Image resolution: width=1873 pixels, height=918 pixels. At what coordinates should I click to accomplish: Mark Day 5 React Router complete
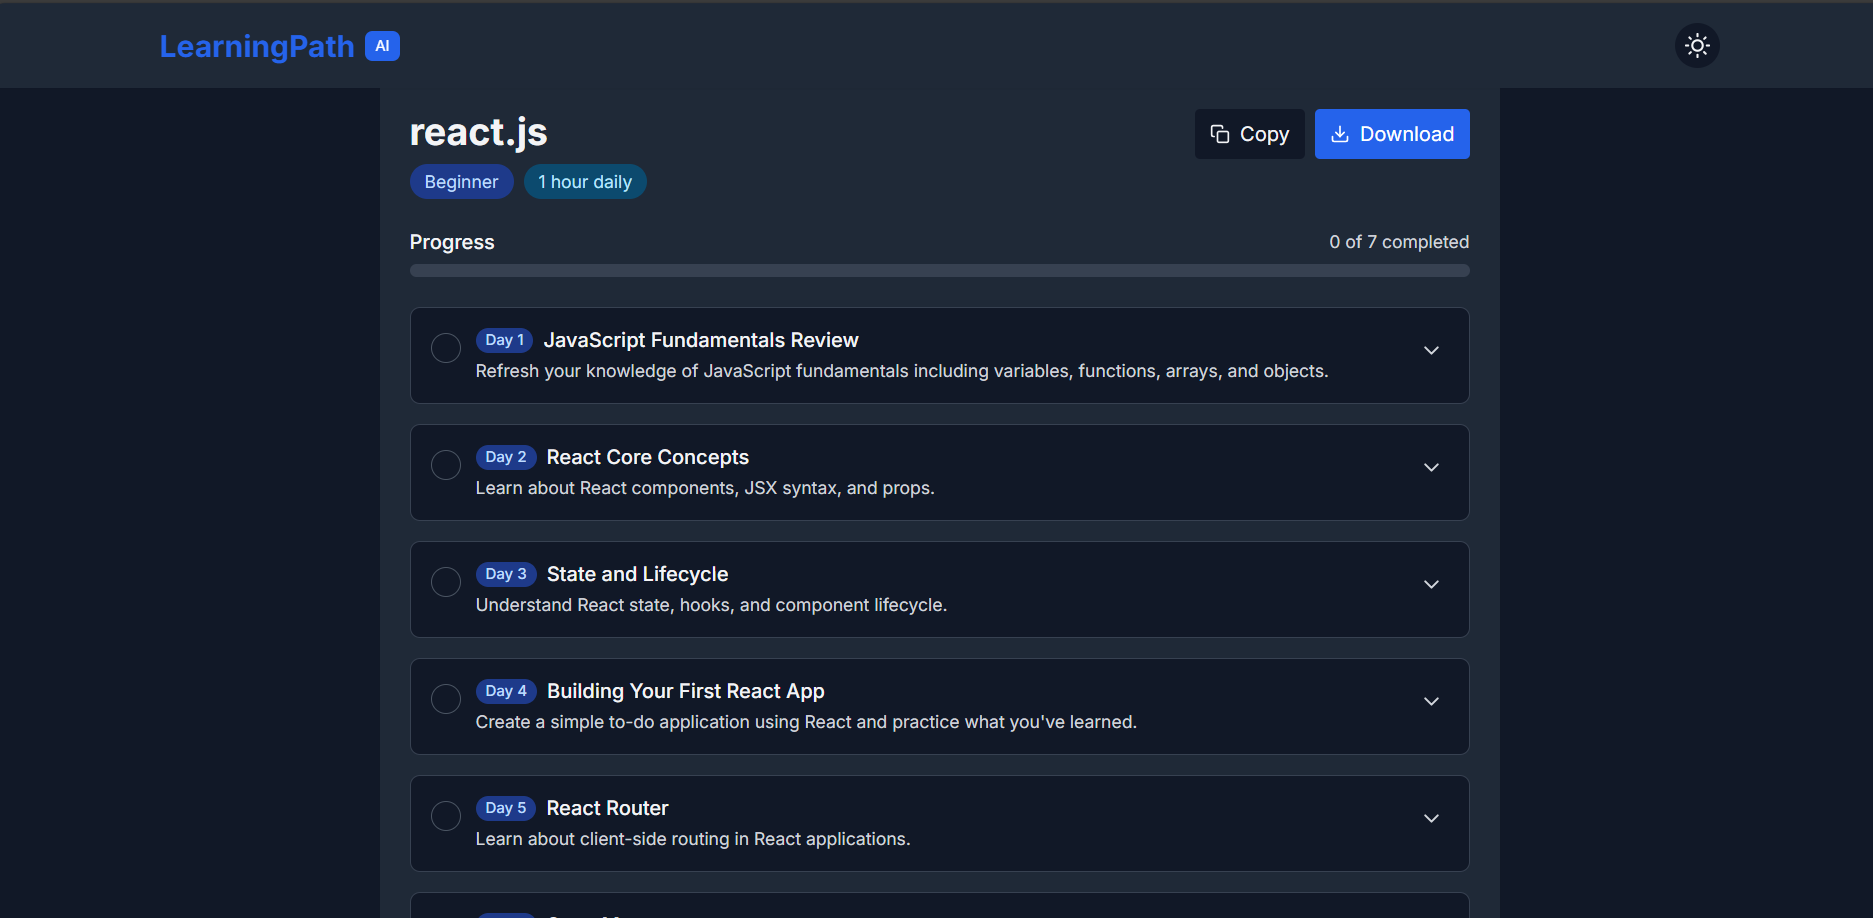446,816
